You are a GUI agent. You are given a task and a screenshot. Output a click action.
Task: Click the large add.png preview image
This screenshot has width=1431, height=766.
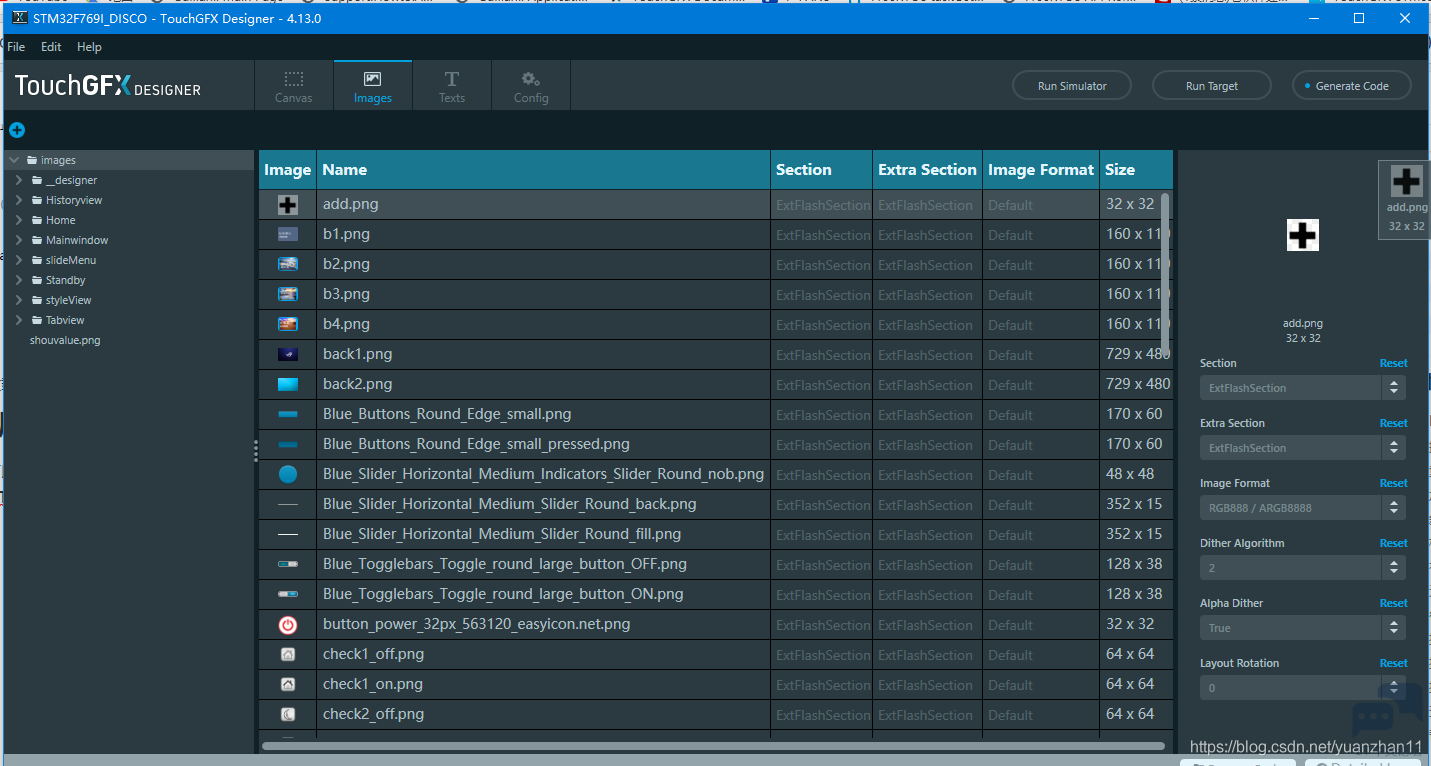click(1302, 235)
